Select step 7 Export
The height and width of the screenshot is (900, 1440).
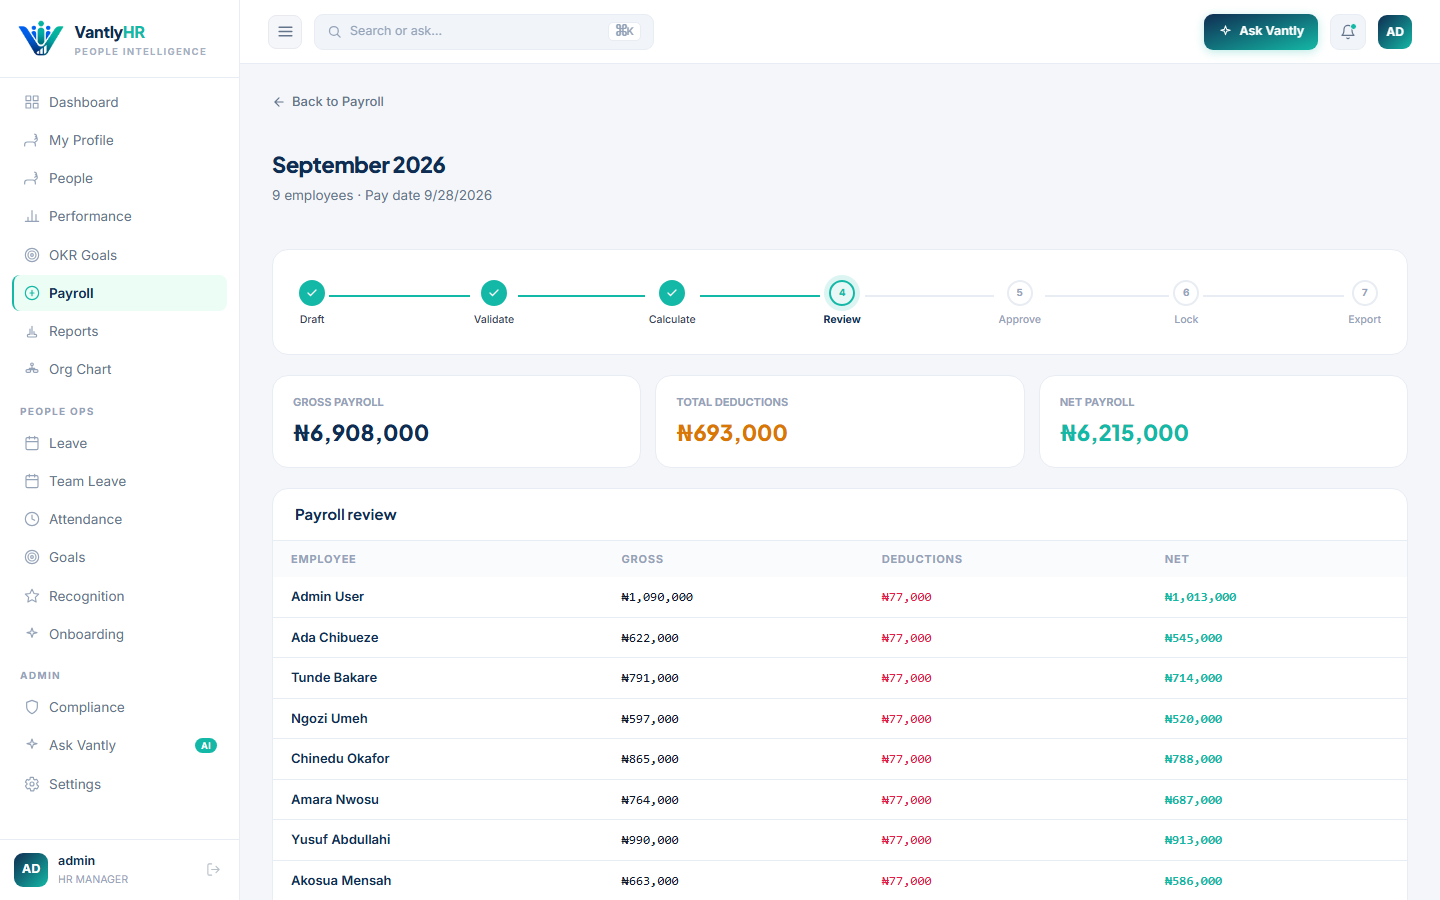(1364, 293)
